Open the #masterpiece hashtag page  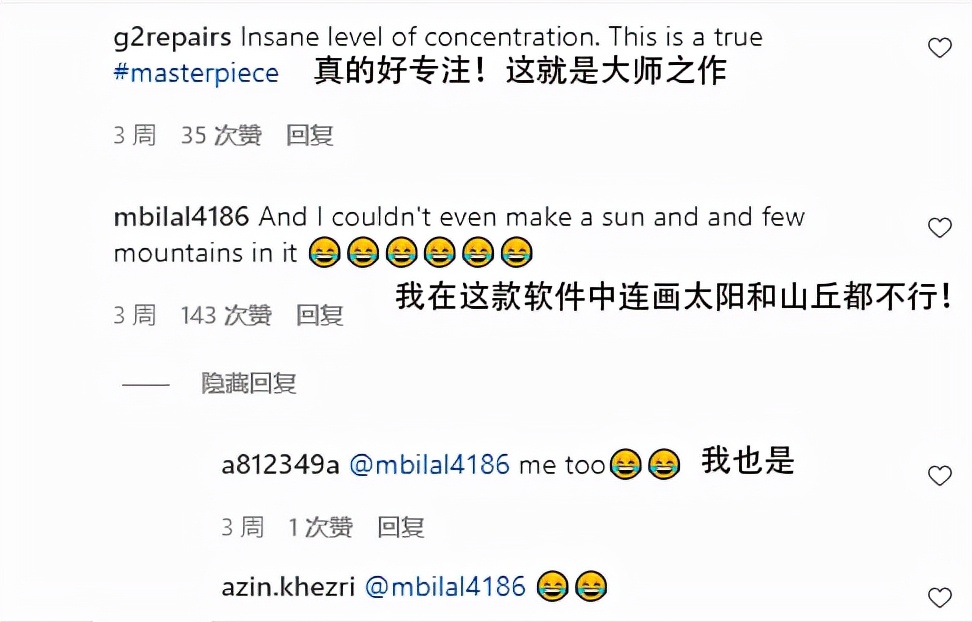point(194,72)
